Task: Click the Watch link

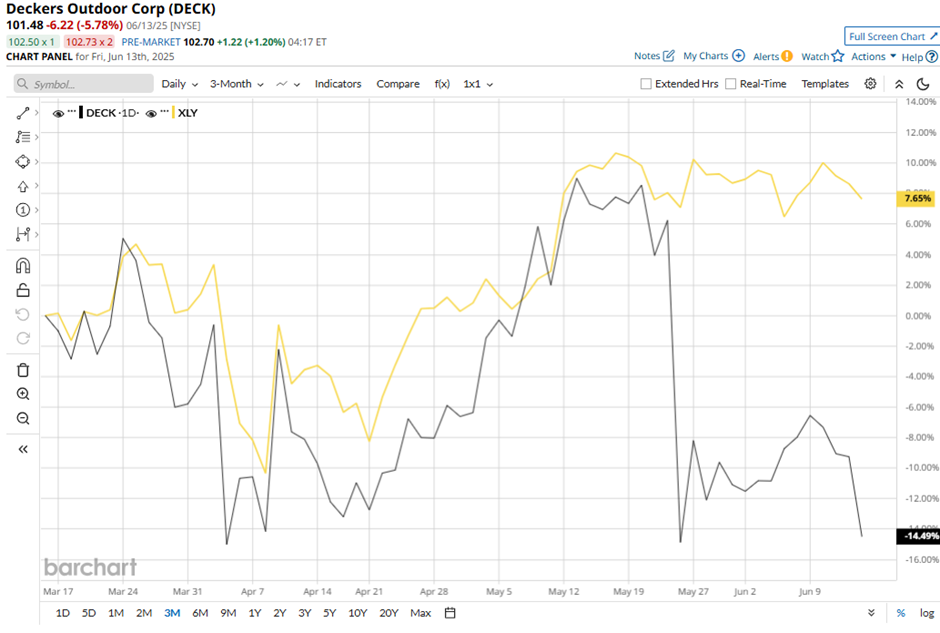Action: [815, 56]
